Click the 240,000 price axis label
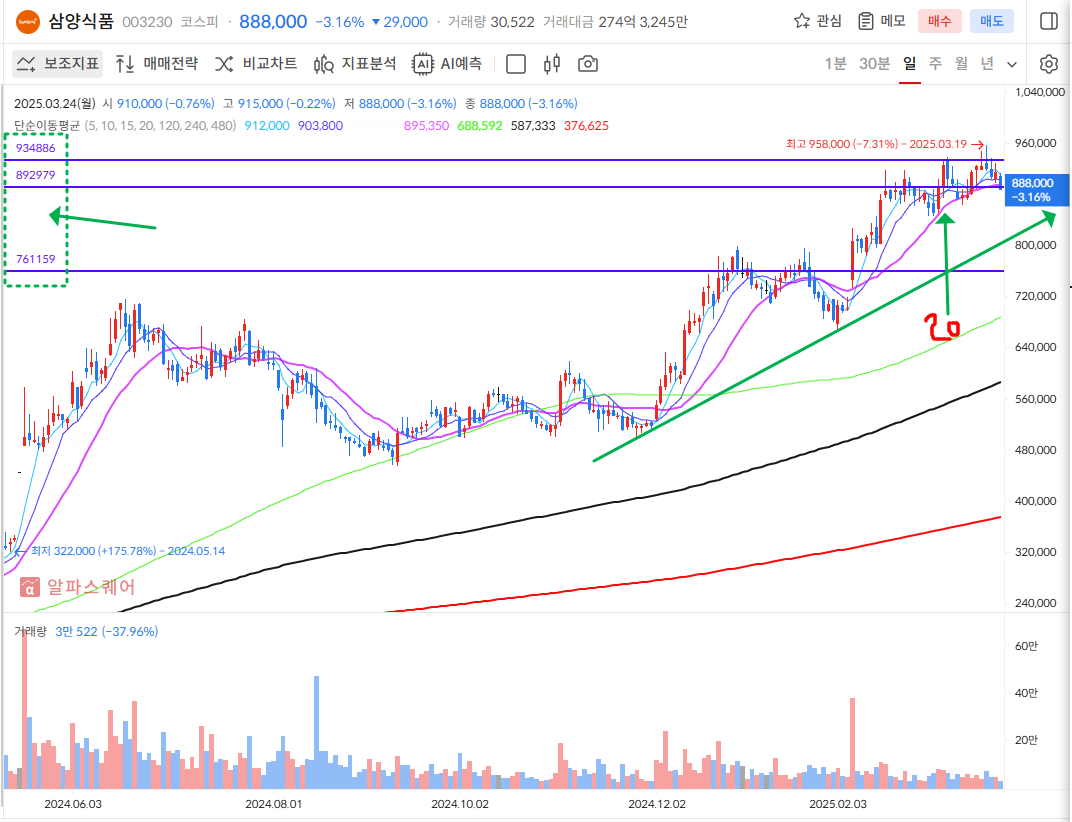The image size is (1072, 822). [1035, 603]
